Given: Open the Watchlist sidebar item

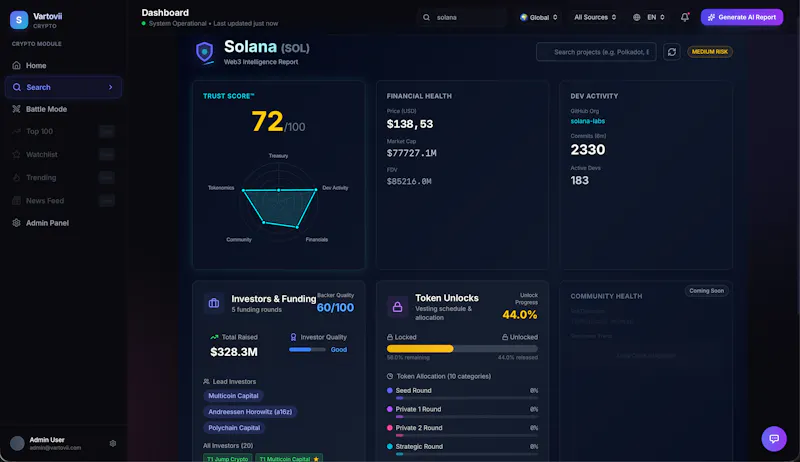Looking at the screenshot, I should click(63, 155).
